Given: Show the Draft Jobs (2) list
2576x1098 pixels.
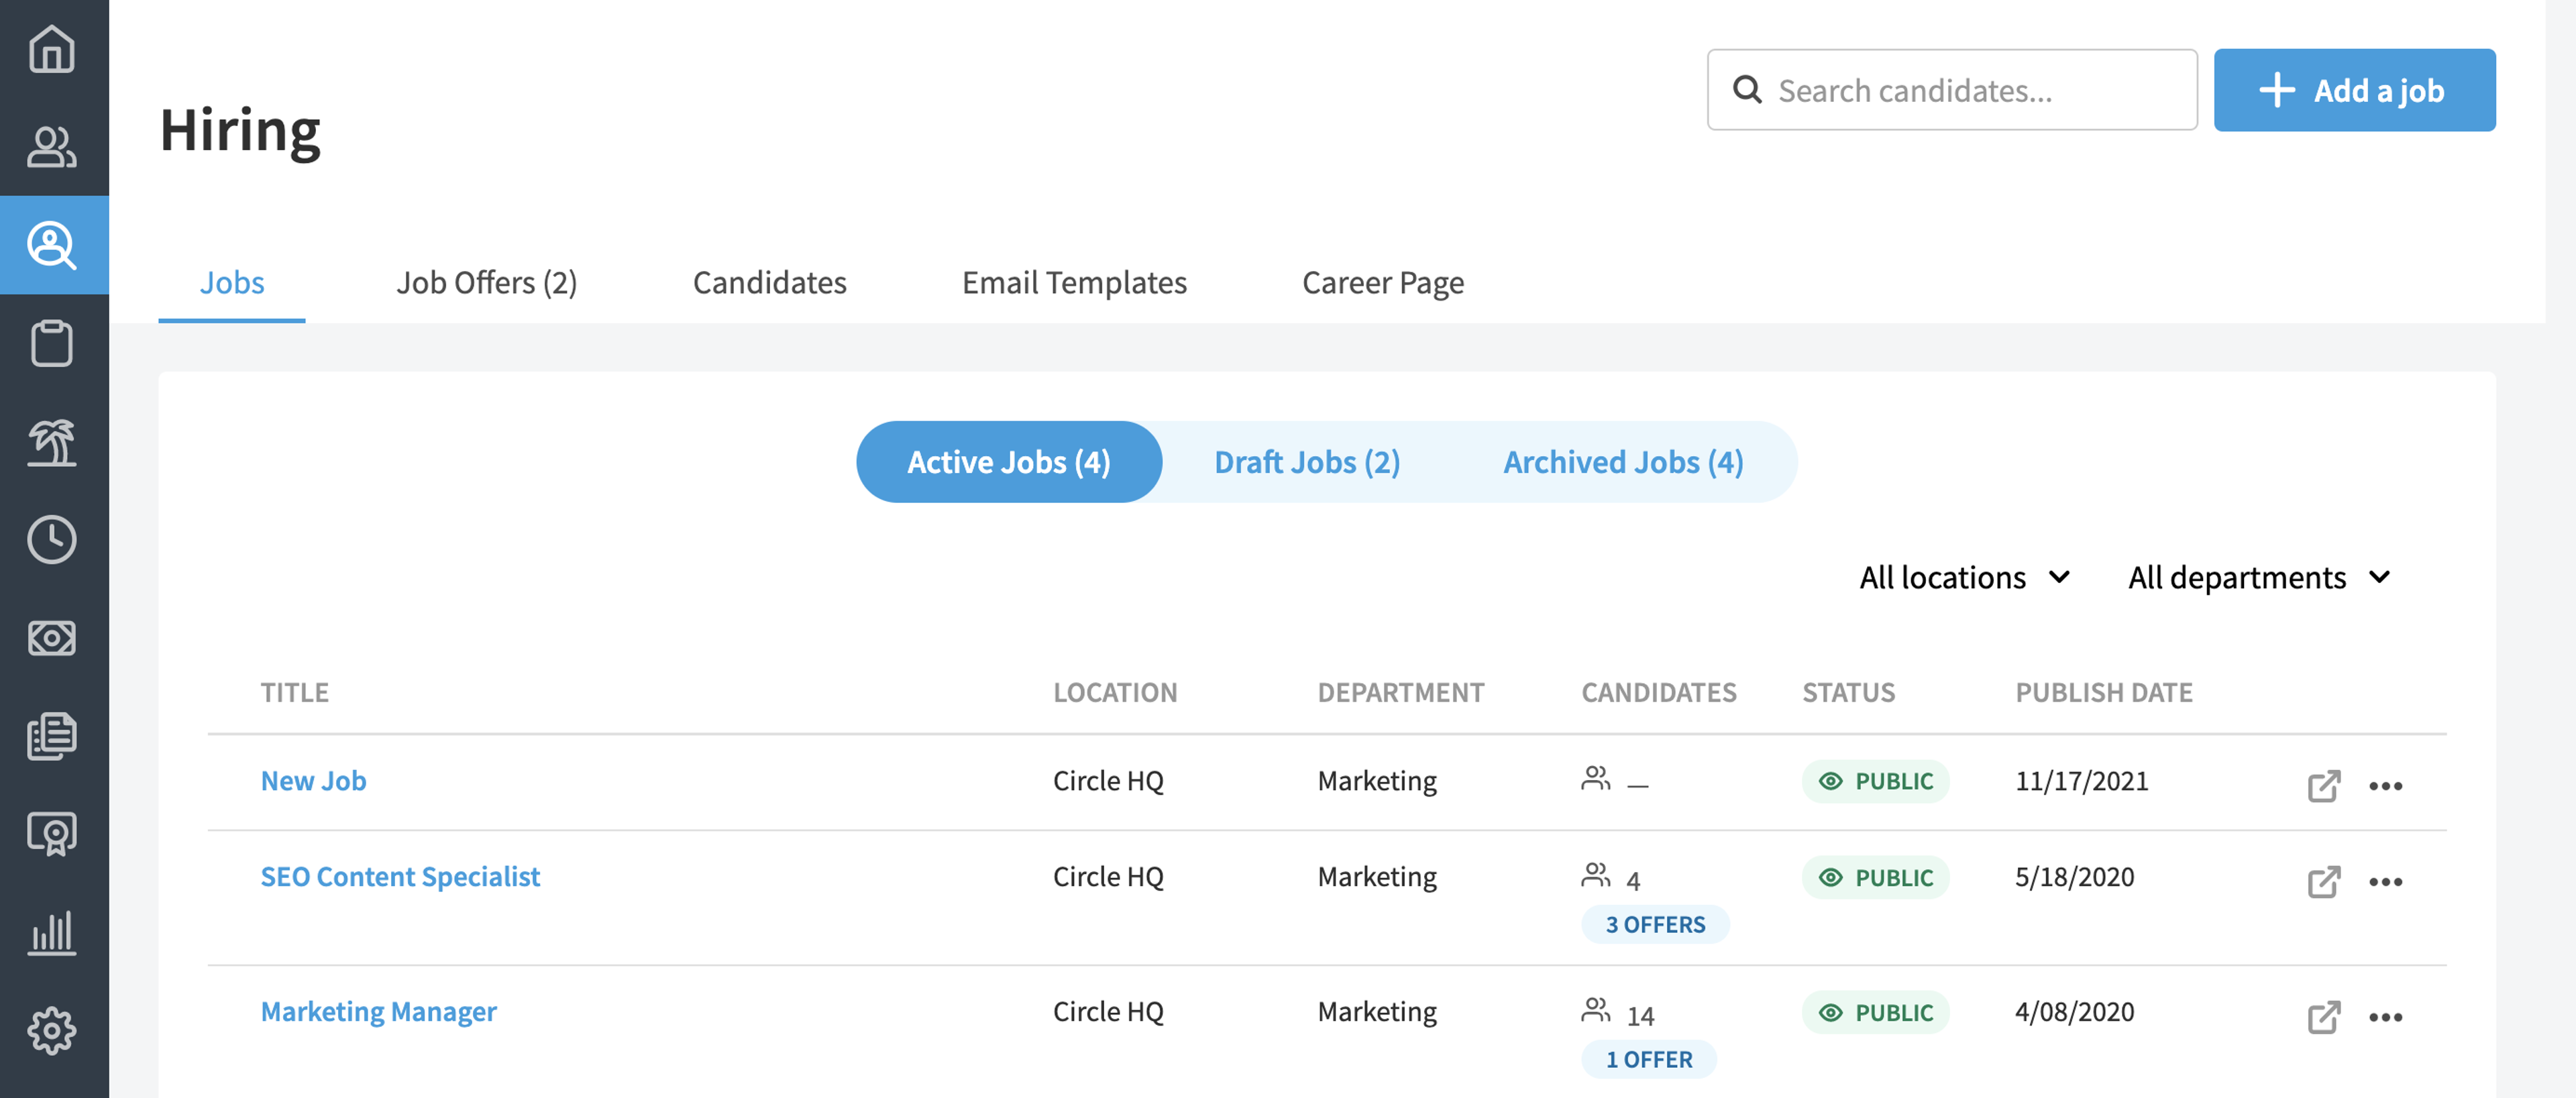Looking at the screenshot, I should tap(1307, 462).
